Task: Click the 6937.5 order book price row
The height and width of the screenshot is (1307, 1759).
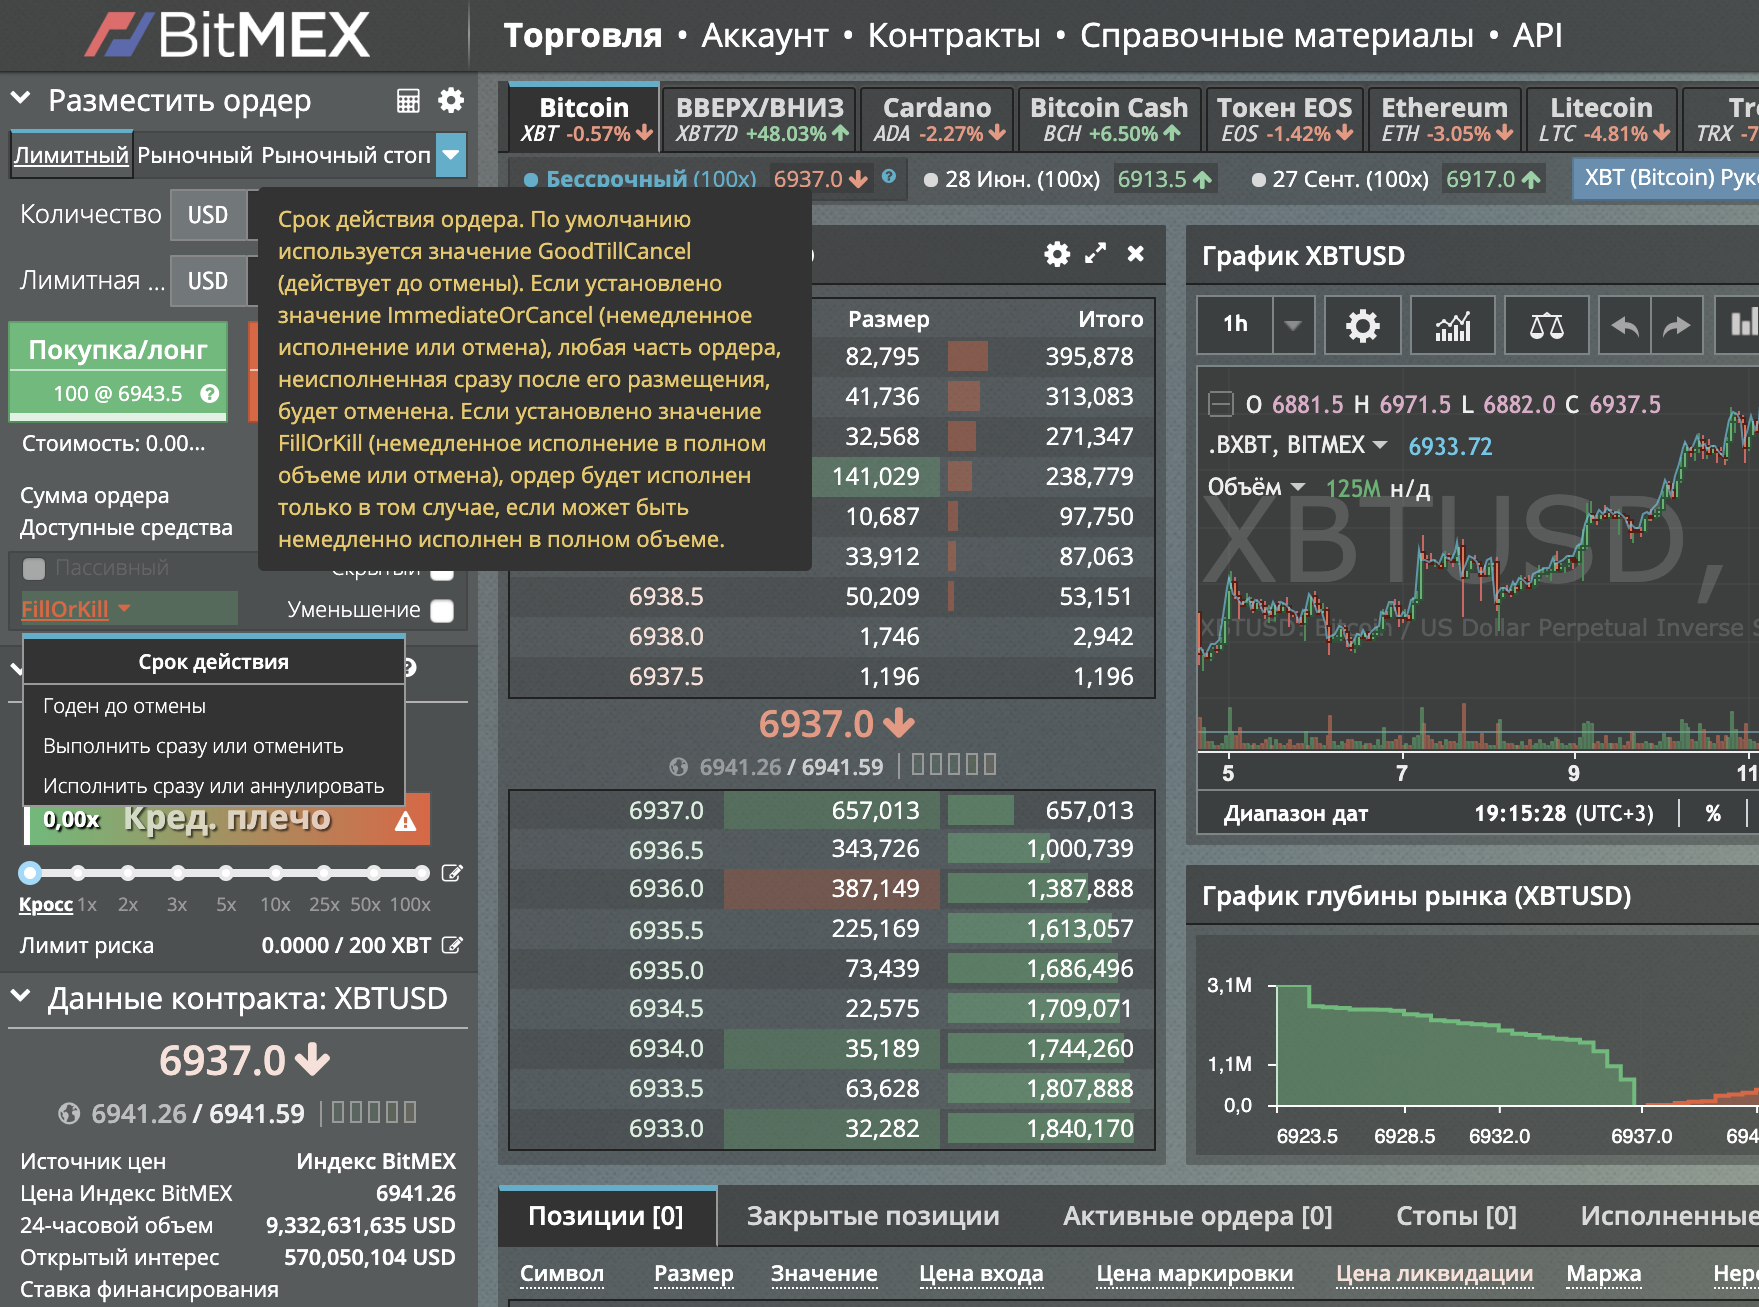Action: [x=832, y=677]
